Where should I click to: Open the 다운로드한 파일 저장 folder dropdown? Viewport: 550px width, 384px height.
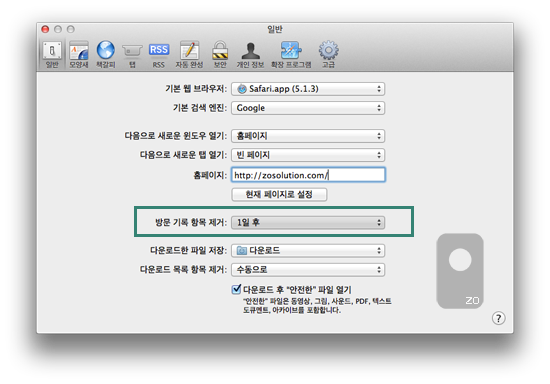coord(308,250)
